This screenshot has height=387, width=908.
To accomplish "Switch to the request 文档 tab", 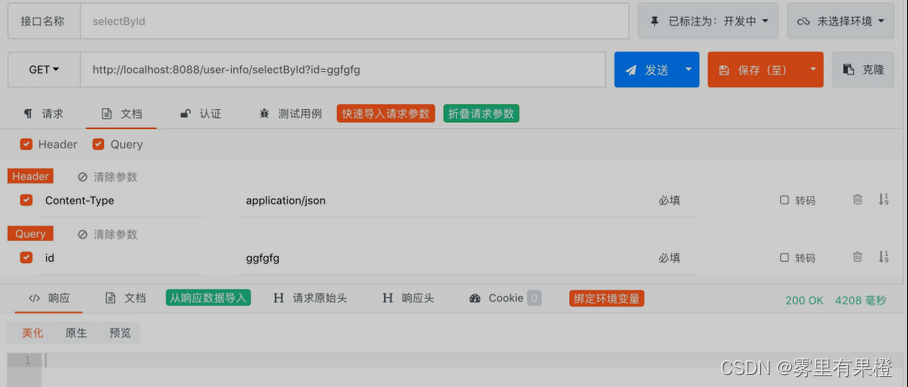I will click(122, 114).
